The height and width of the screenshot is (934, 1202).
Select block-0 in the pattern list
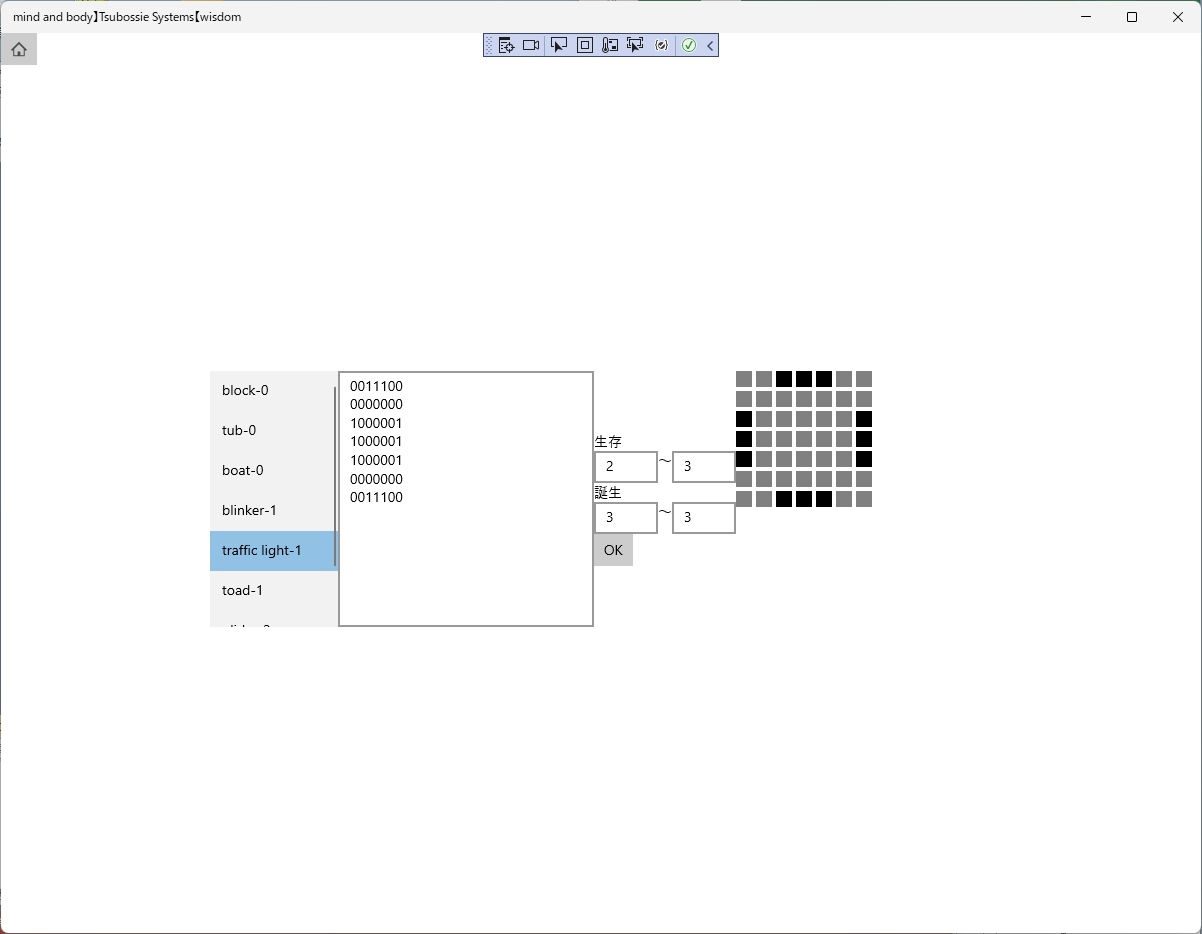tap(273, 390)
